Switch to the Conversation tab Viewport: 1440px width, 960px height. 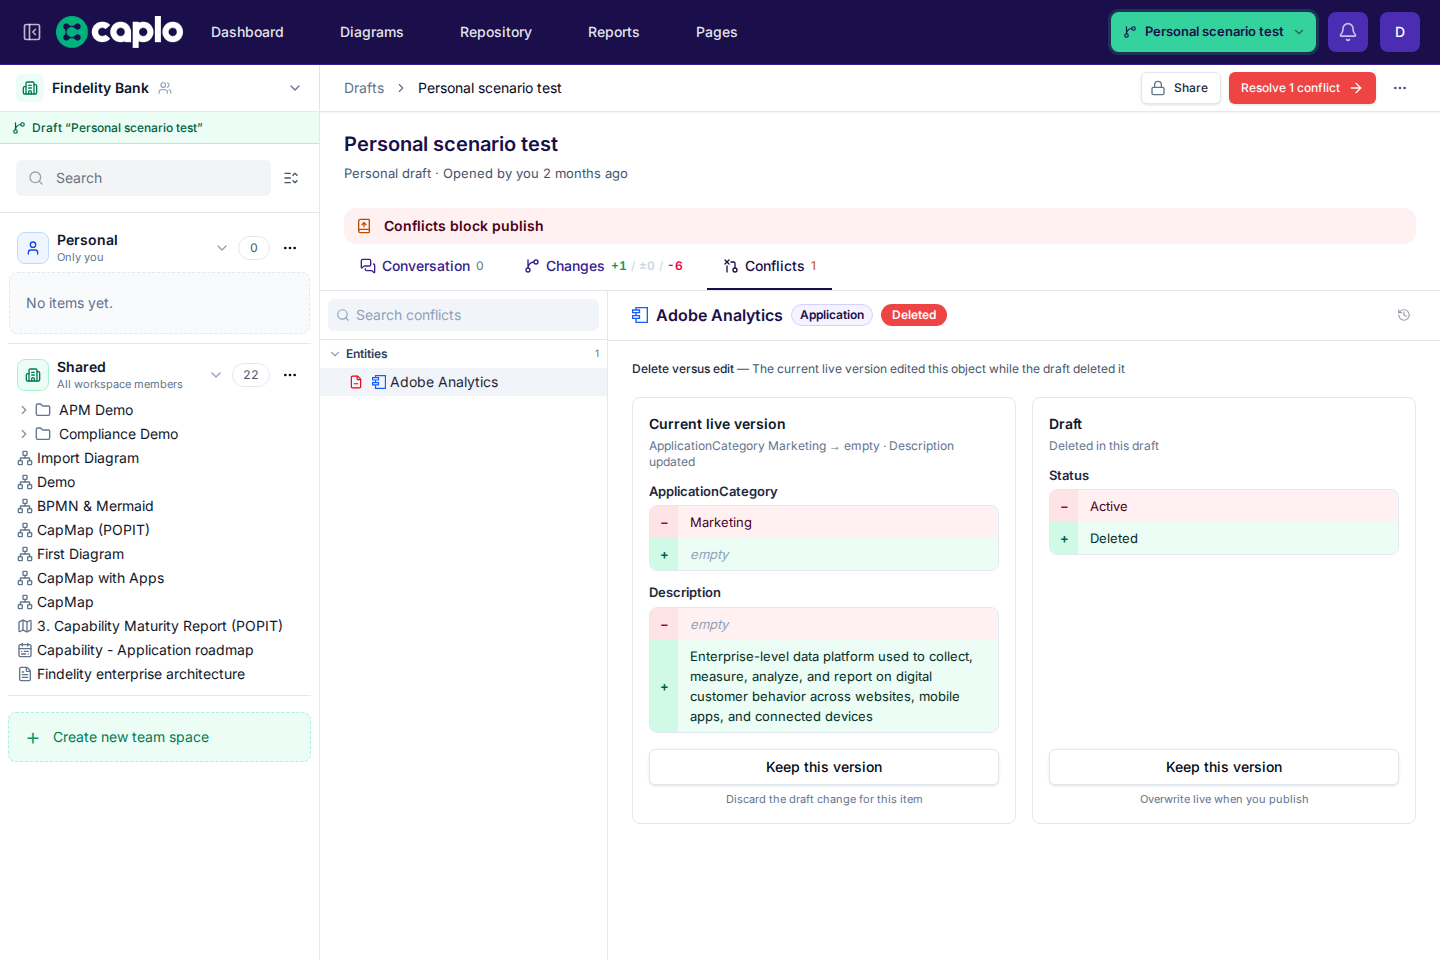pos(422,266)
